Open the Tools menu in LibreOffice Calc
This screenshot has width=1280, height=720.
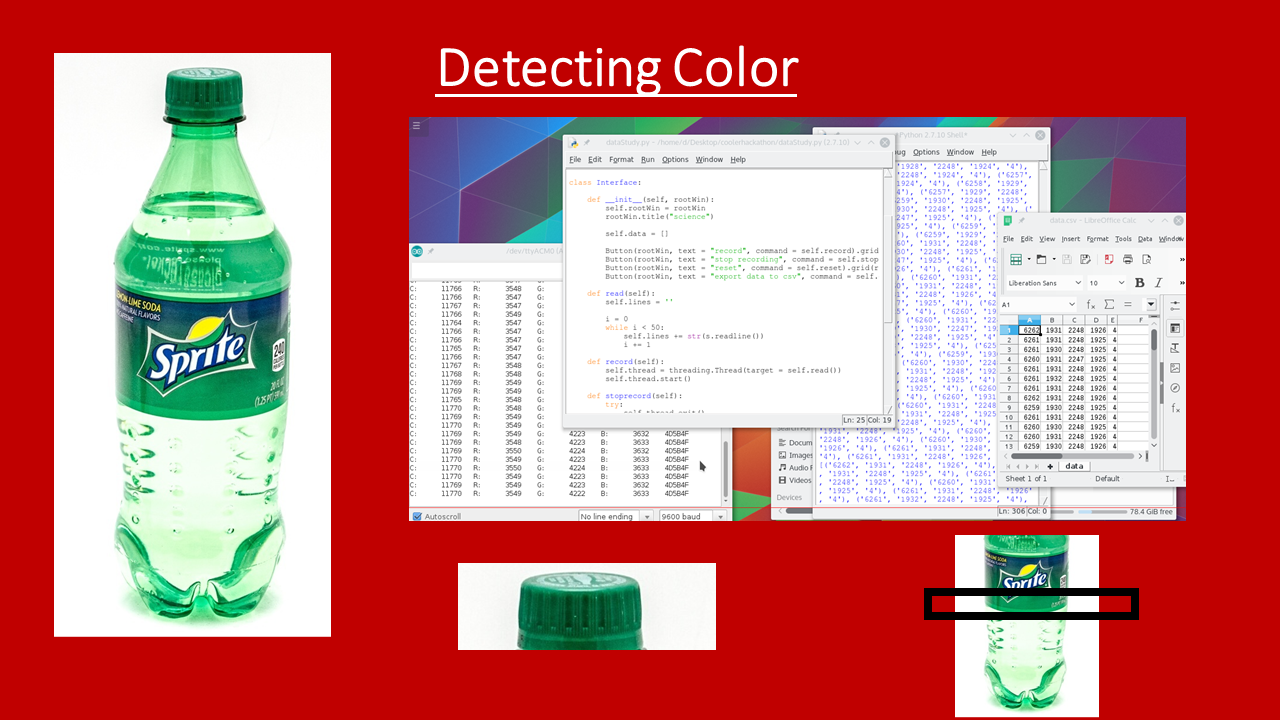tap(1123, 239)
